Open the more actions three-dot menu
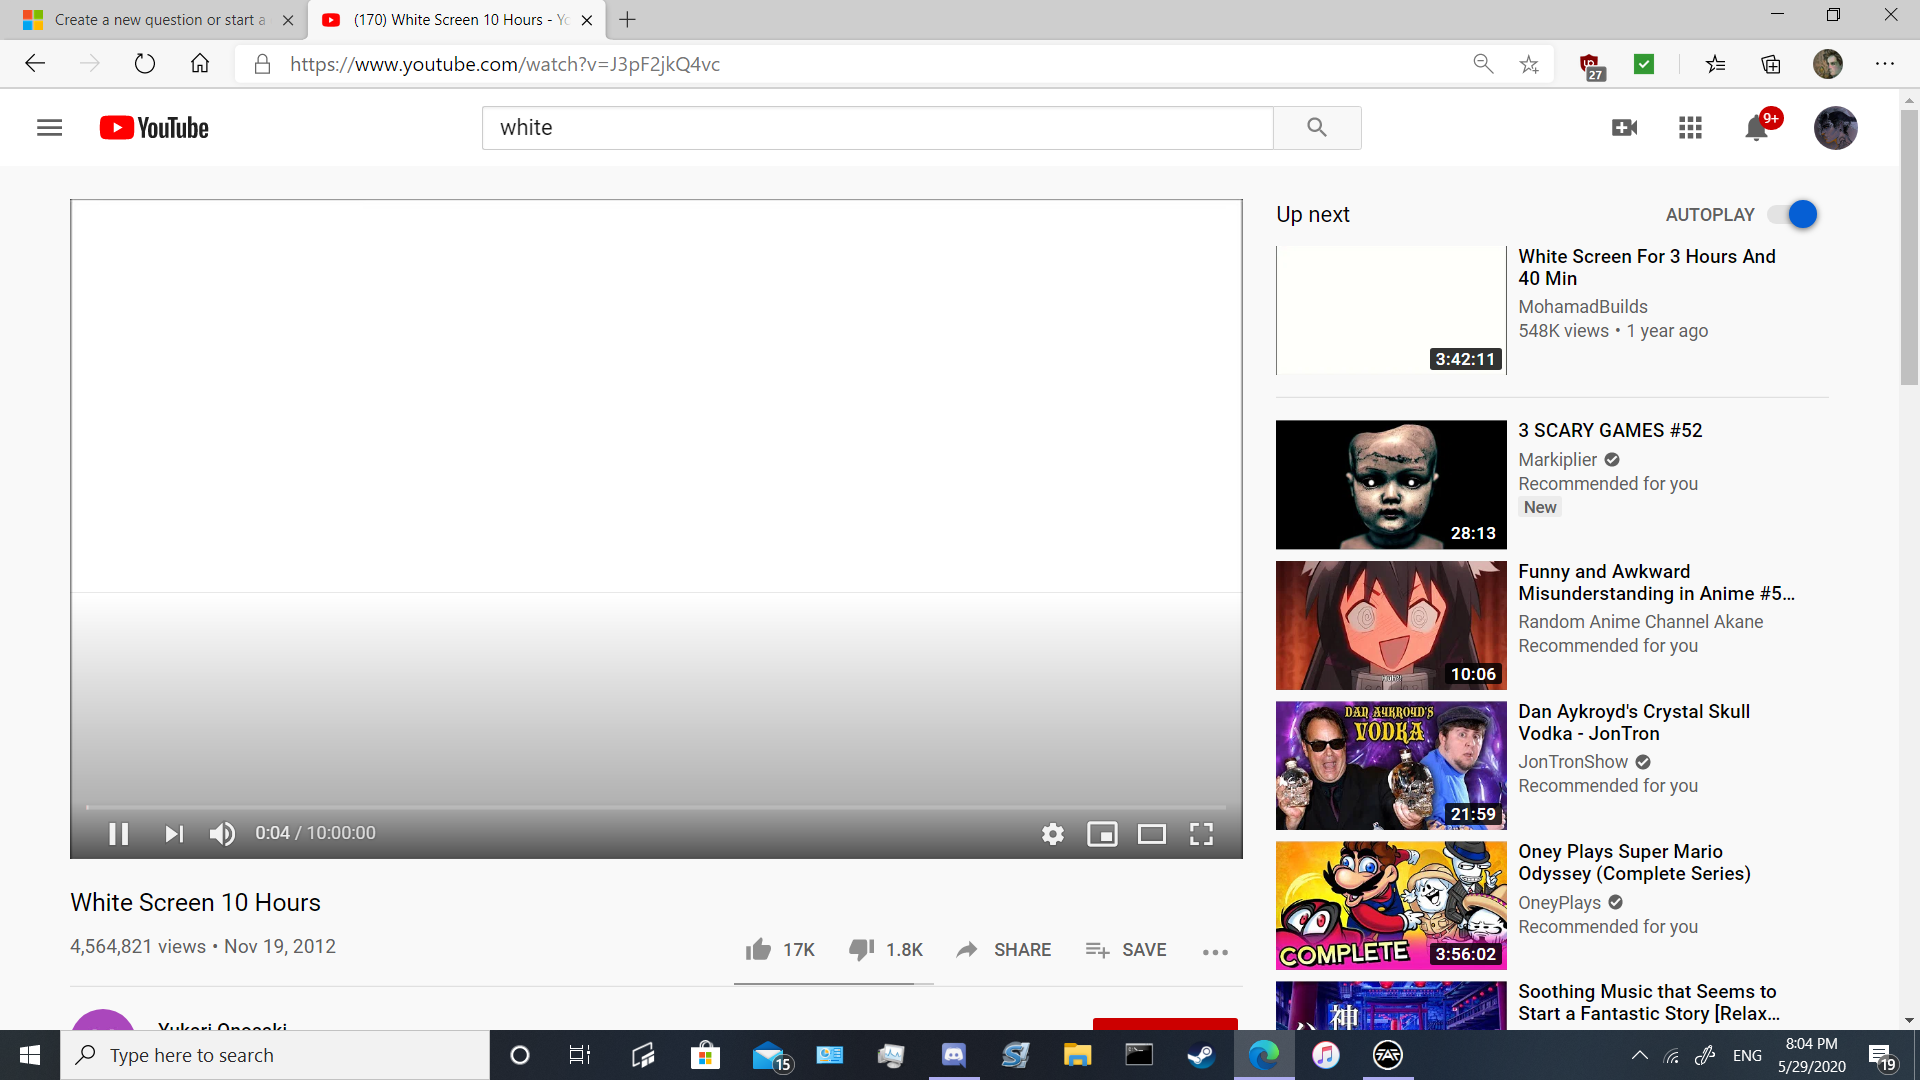1920x1080 pixels. pyautogui.click(x=1215, y=952)
